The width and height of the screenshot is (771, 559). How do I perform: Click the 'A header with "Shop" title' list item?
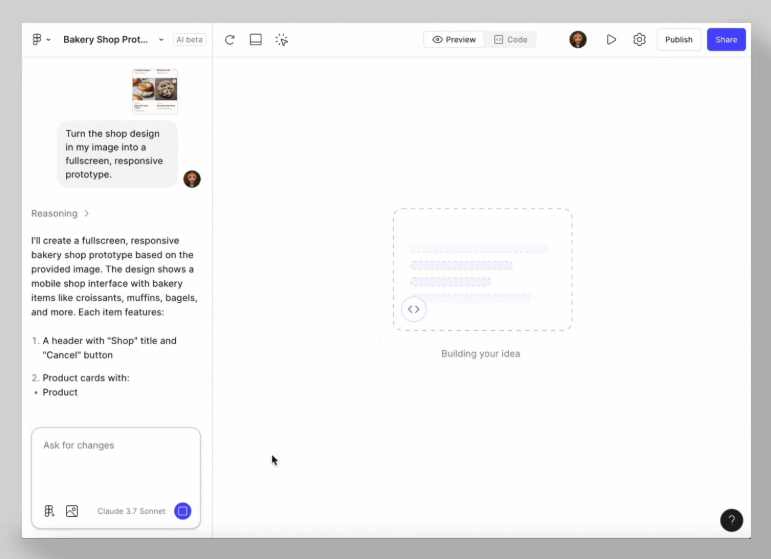click(109, 348)
